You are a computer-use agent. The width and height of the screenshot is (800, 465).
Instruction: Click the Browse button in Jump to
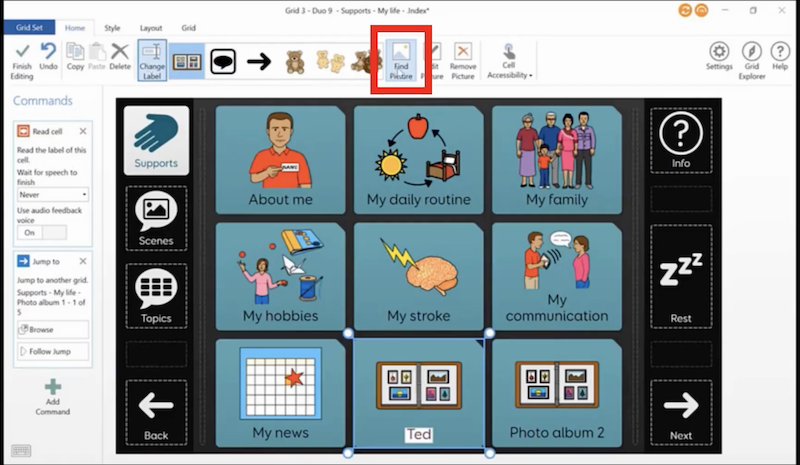[53, 329]
